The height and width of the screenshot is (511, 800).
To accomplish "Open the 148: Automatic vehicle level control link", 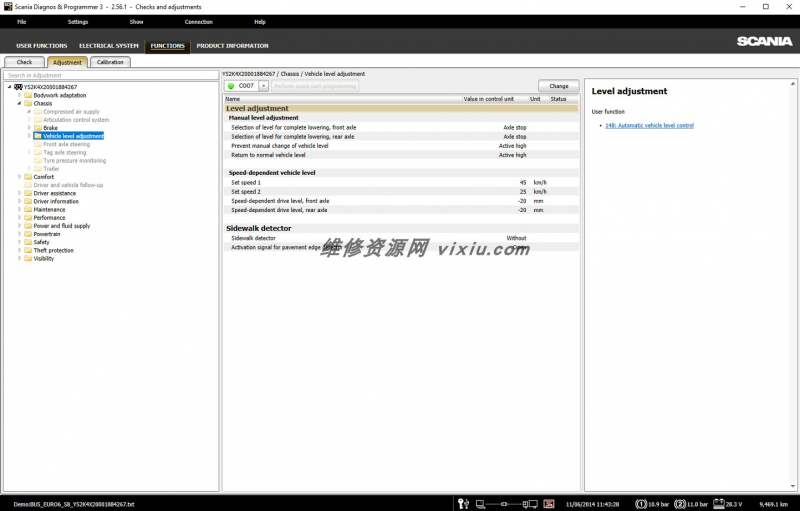I will click(649, 125).
